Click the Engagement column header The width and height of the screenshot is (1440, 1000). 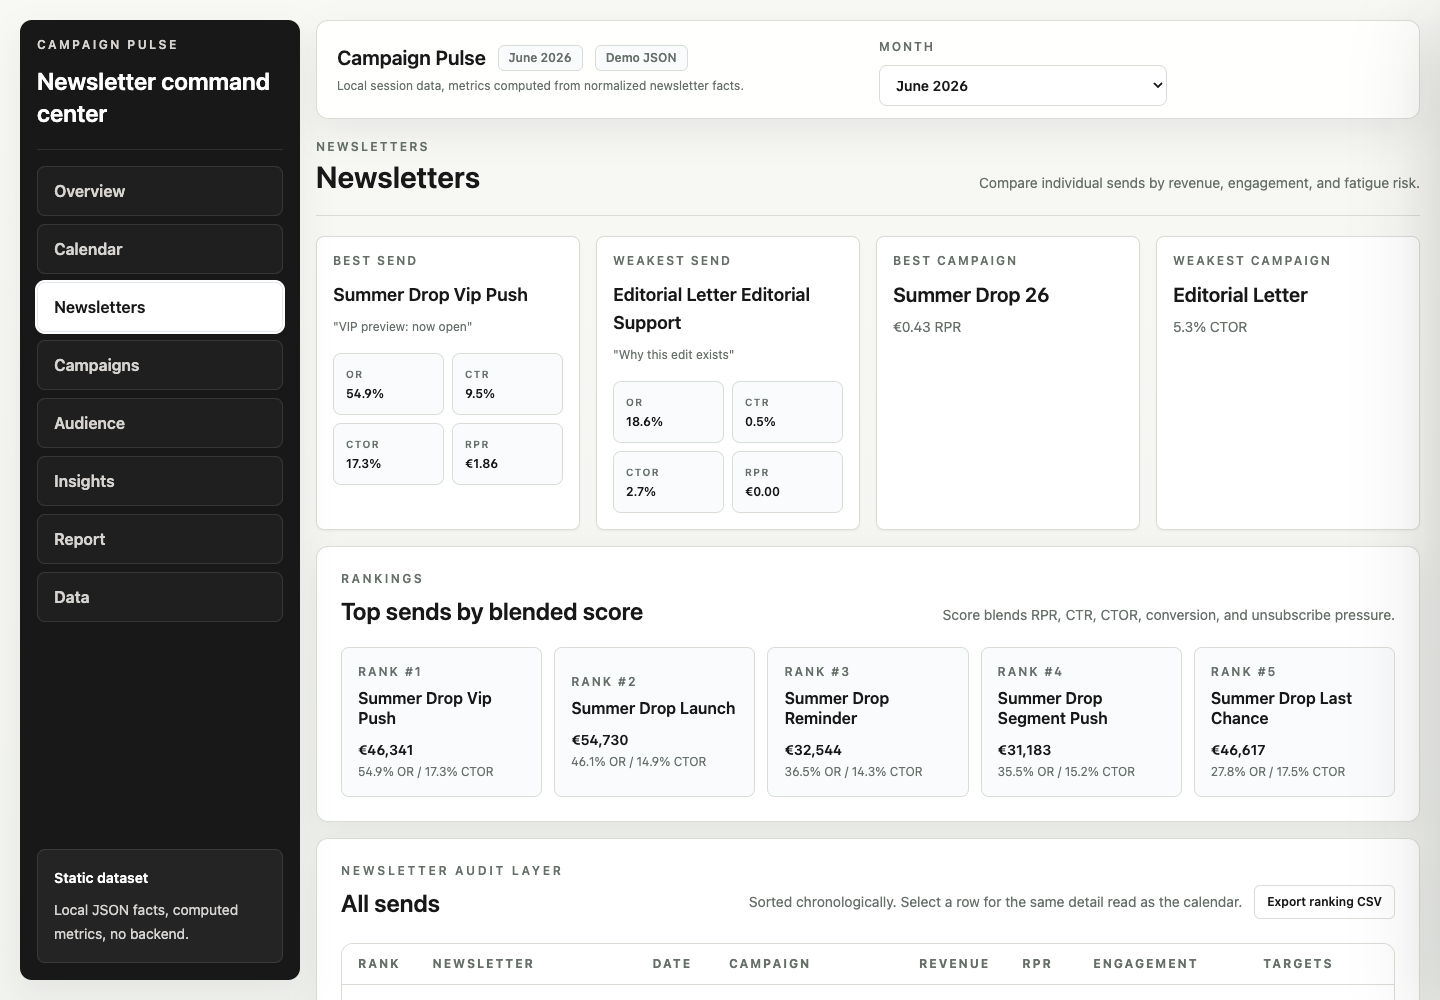click(1145, 964)
